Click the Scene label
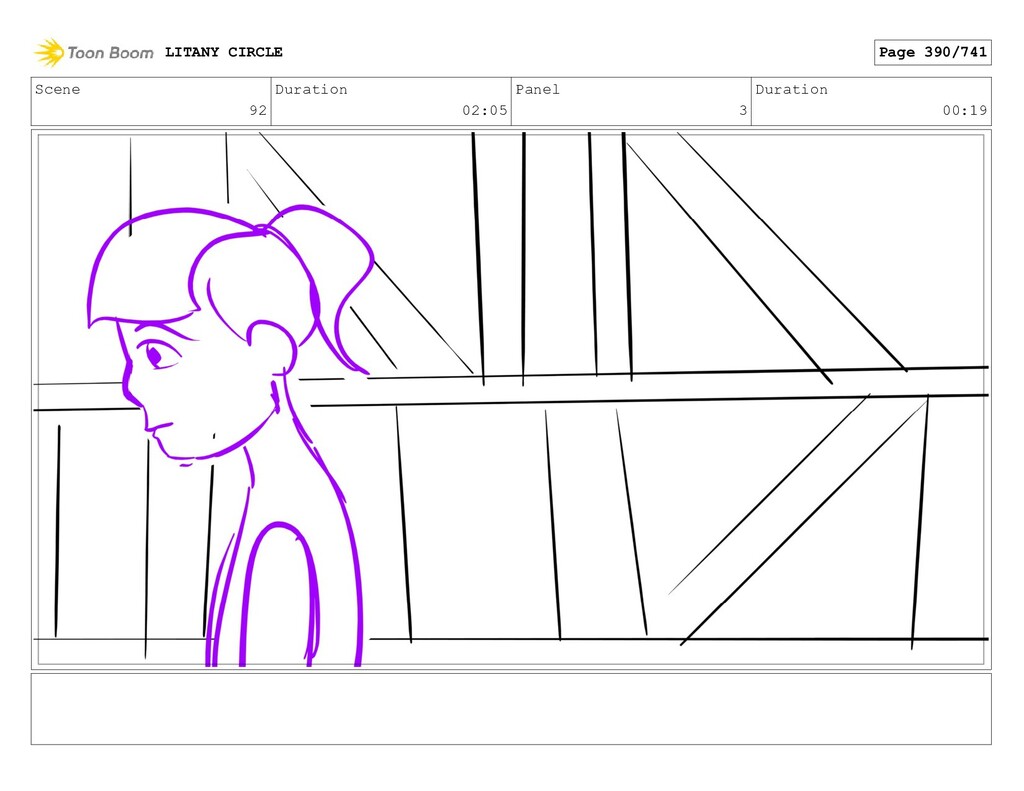 [57, 89]
